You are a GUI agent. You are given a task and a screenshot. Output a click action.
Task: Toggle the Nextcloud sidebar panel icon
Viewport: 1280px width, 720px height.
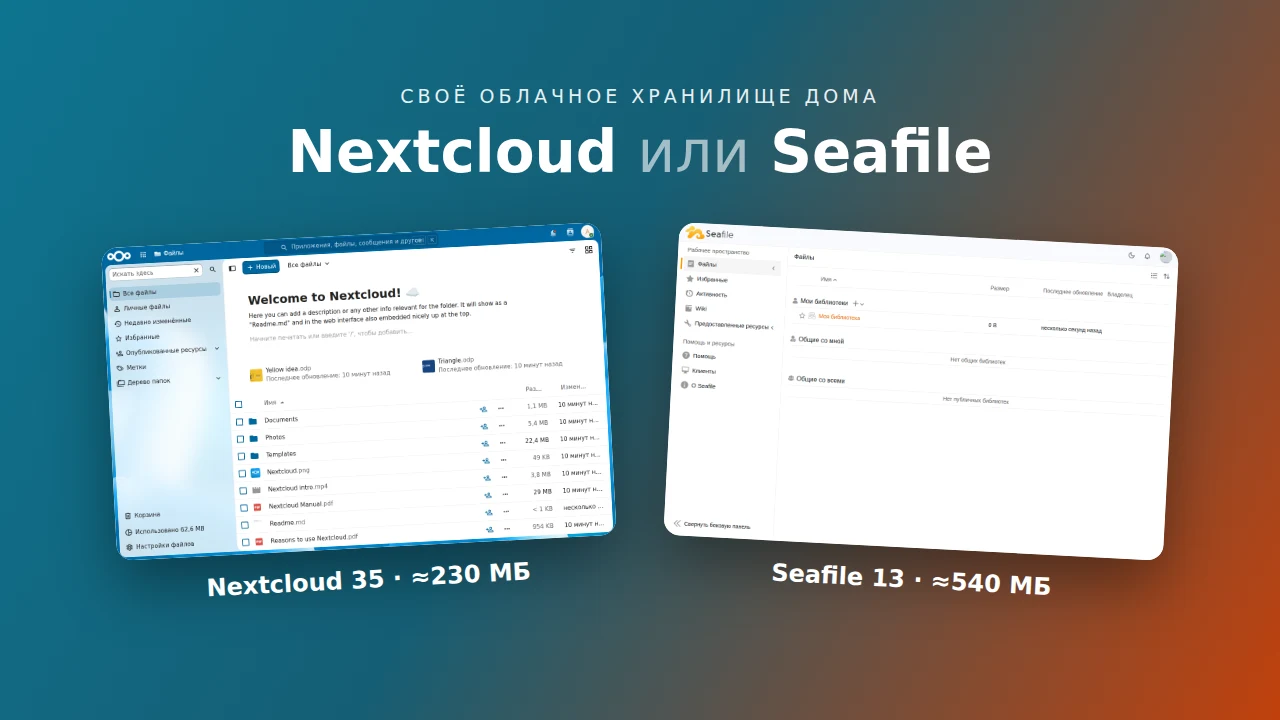[x=232, y=268]
